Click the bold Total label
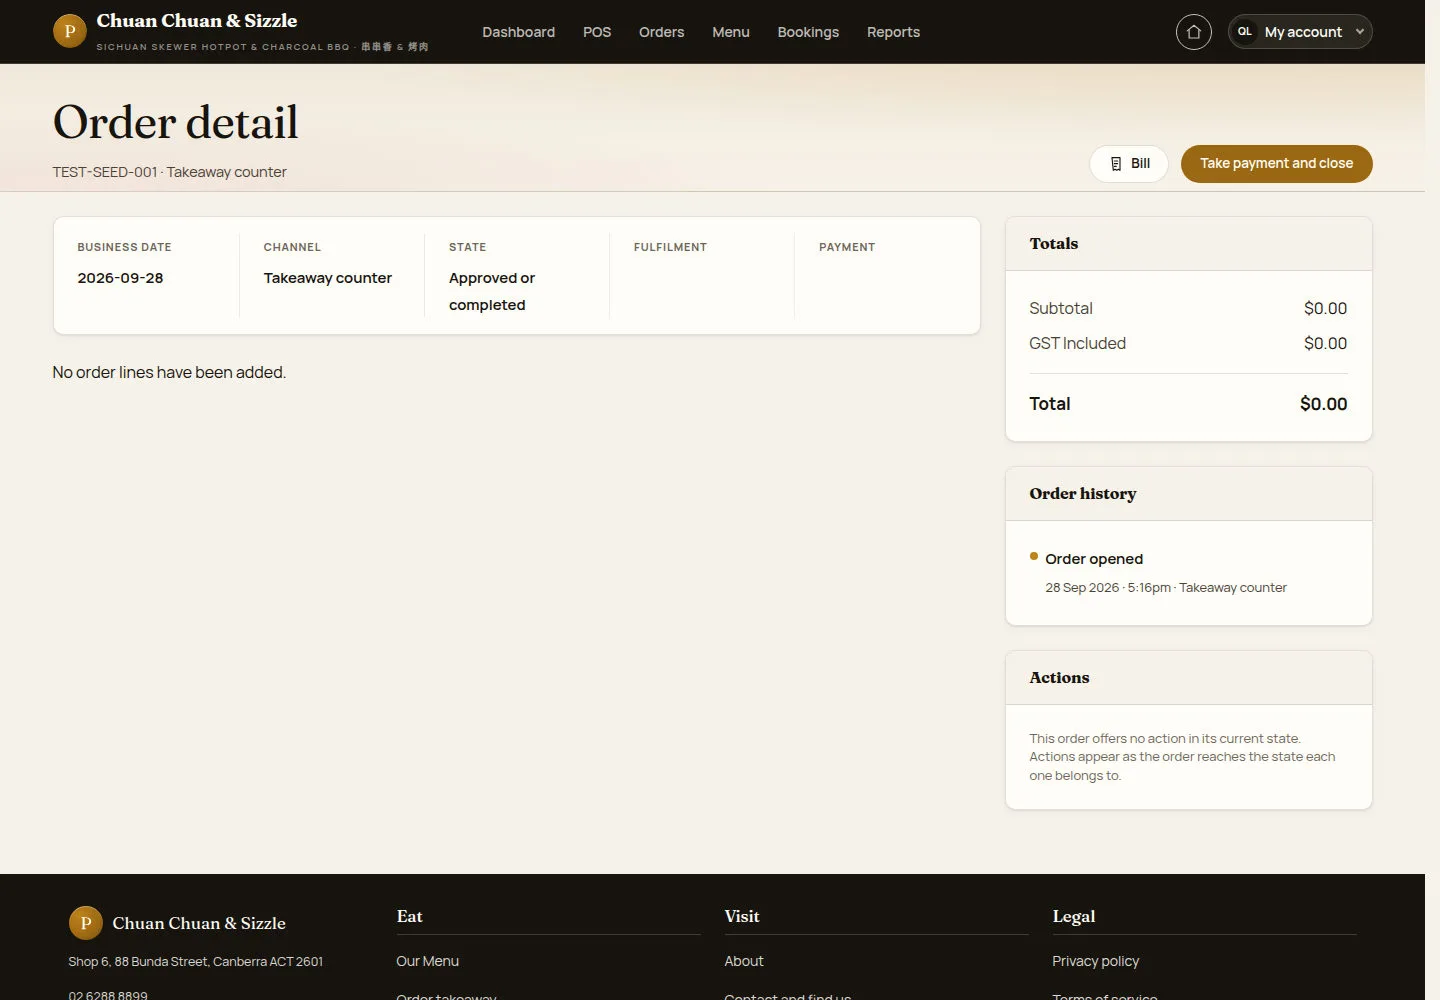This screenshot has width=1440, height=1000. point(1050,404)
